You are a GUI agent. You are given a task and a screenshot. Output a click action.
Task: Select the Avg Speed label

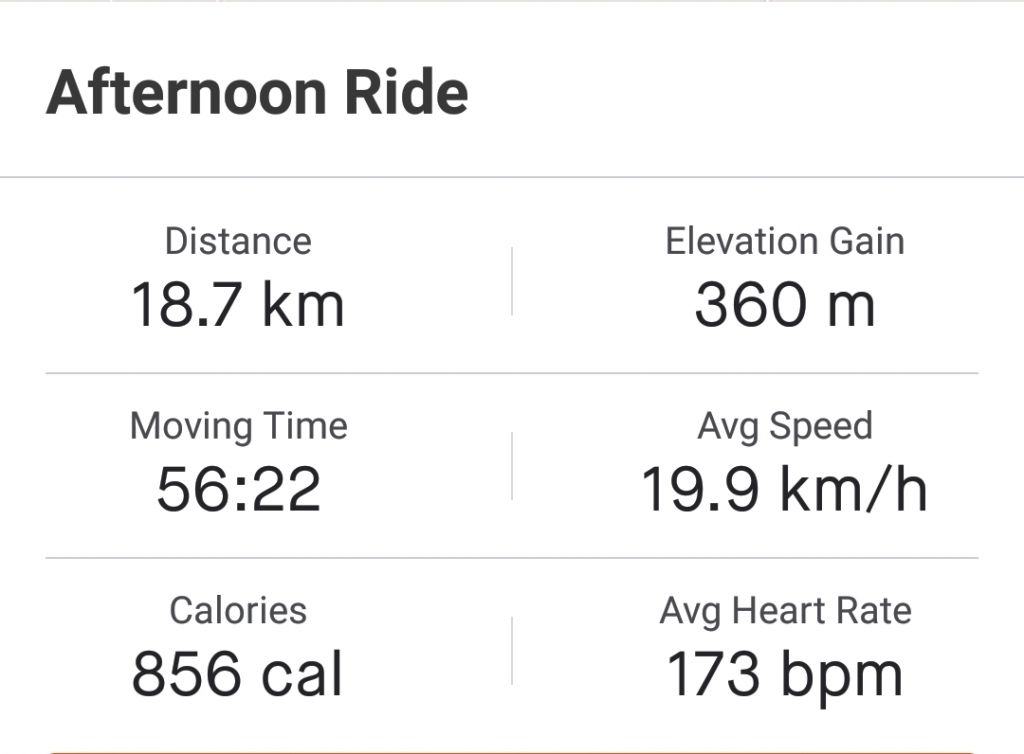pyautogui.click(x=785, y=426)
